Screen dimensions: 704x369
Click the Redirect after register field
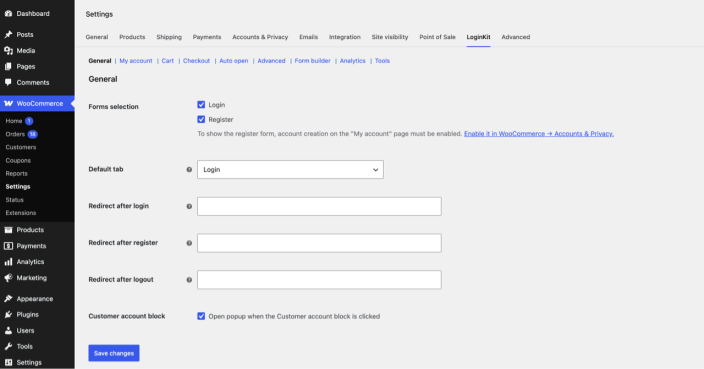[319, 243]
